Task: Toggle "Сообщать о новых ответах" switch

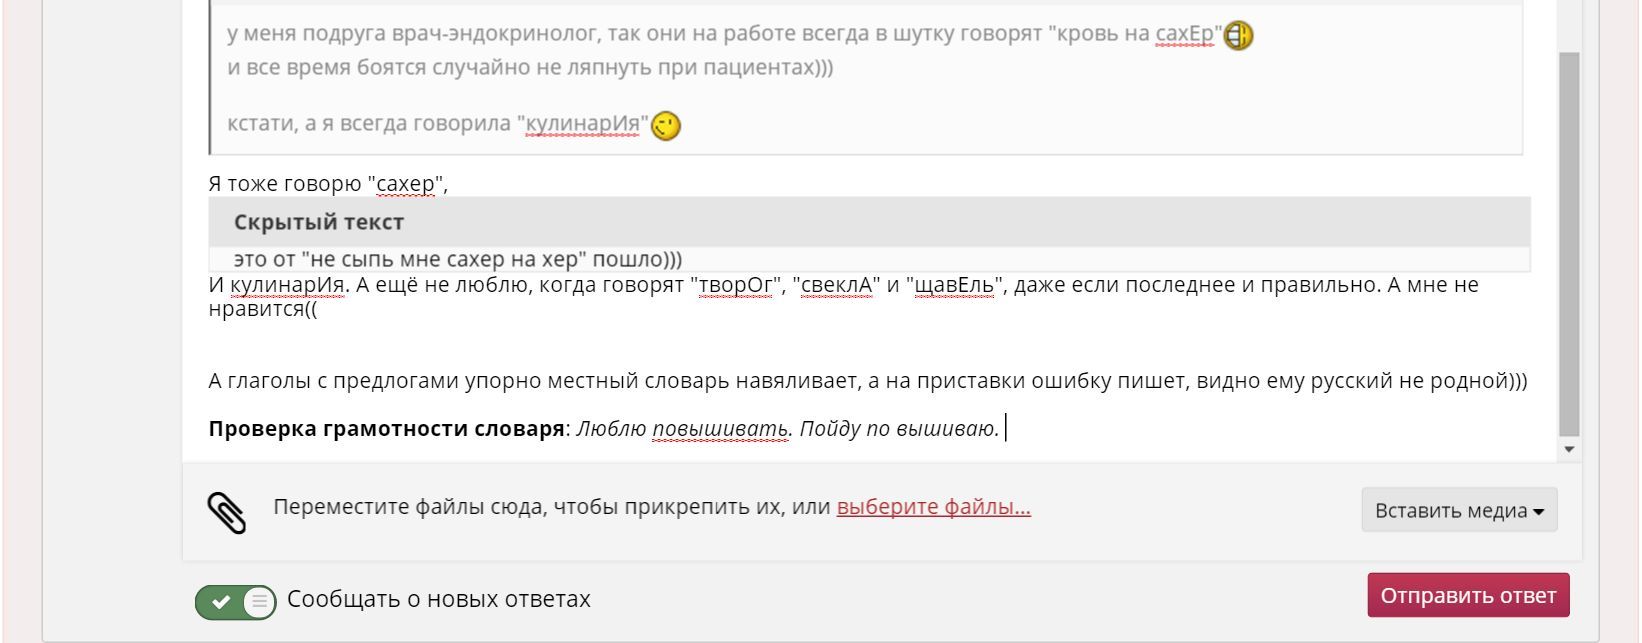Action: point(235,601)
